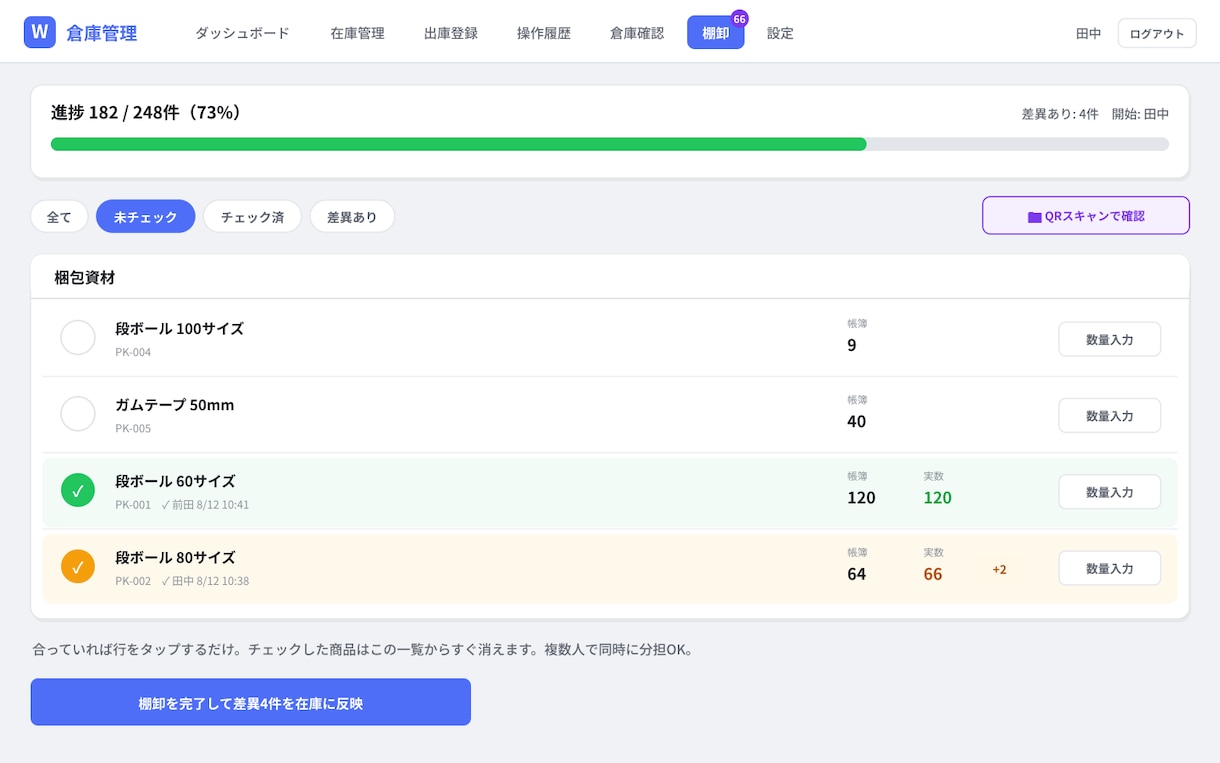Screen dimensions: 1220x763
Task: Select the 段ボール 100サイズ item name
Action: [x=179, y=328]
